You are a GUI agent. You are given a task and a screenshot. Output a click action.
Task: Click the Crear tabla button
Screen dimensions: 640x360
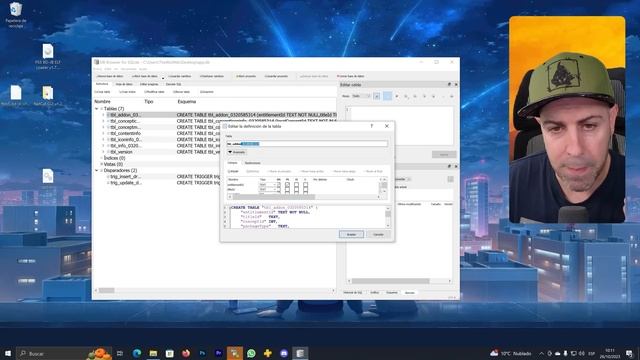coord(102,92)
